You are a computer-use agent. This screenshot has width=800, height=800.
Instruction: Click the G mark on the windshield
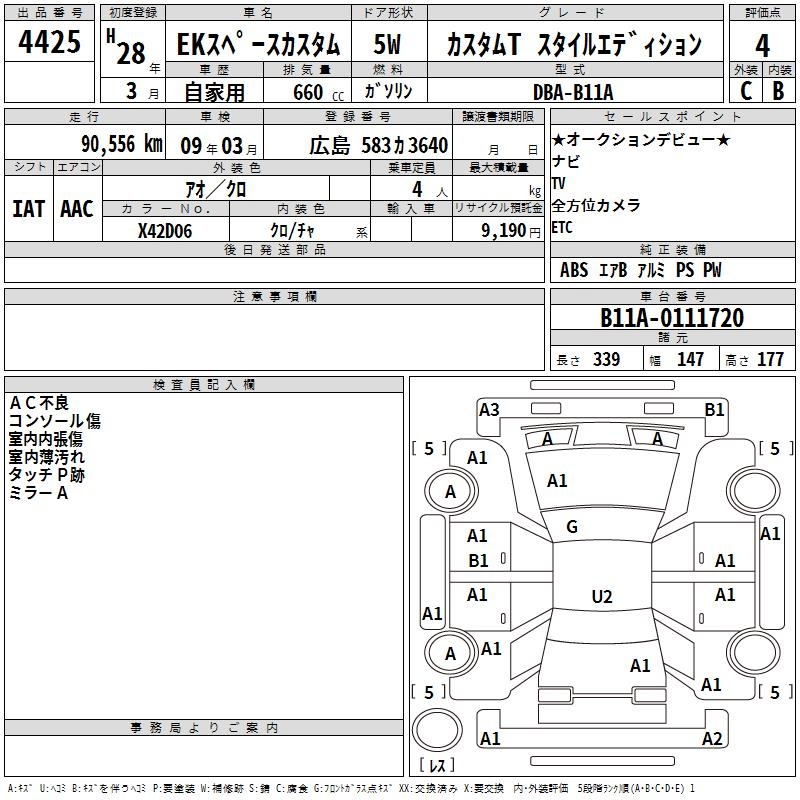572,527
